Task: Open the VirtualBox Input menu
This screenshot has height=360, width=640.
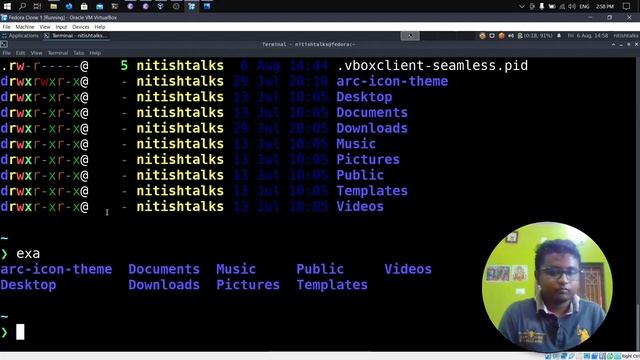Action: (x=61, y=27)
